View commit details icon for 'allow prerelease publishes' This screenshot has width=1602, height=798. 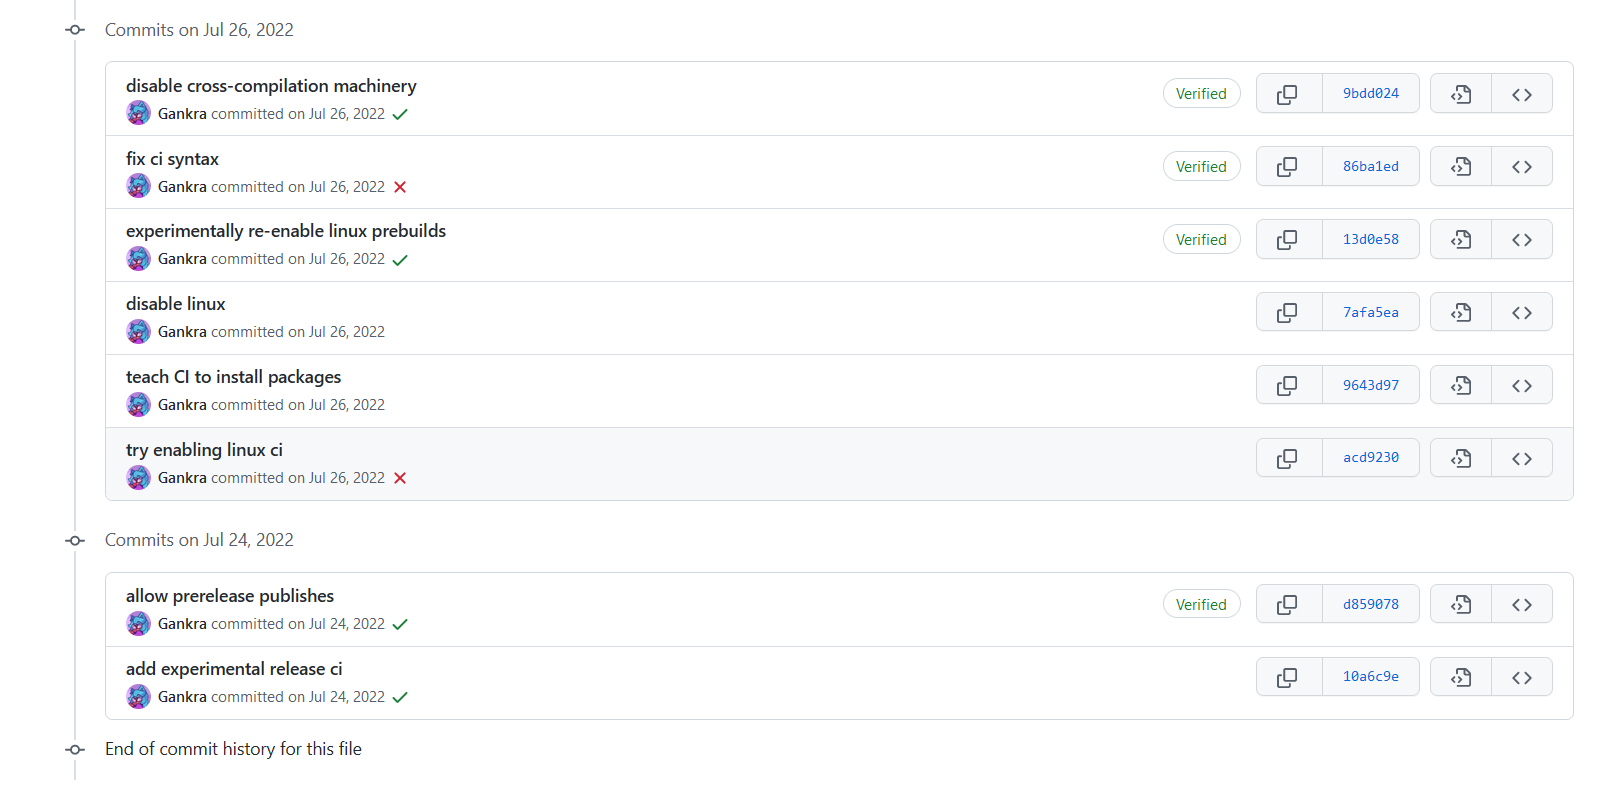pyautogui.click(x=1460, y=603)
